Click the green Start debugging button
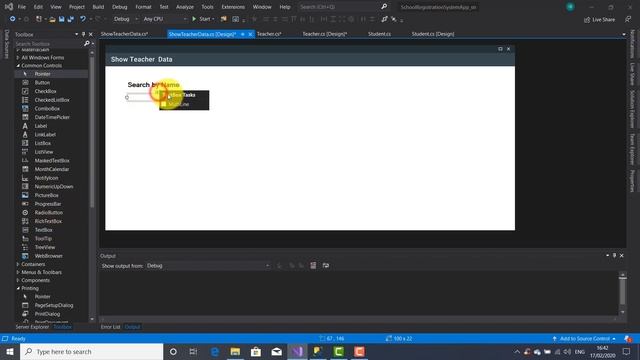Viewport: 640px width, 360px height. tap(203, 19)
